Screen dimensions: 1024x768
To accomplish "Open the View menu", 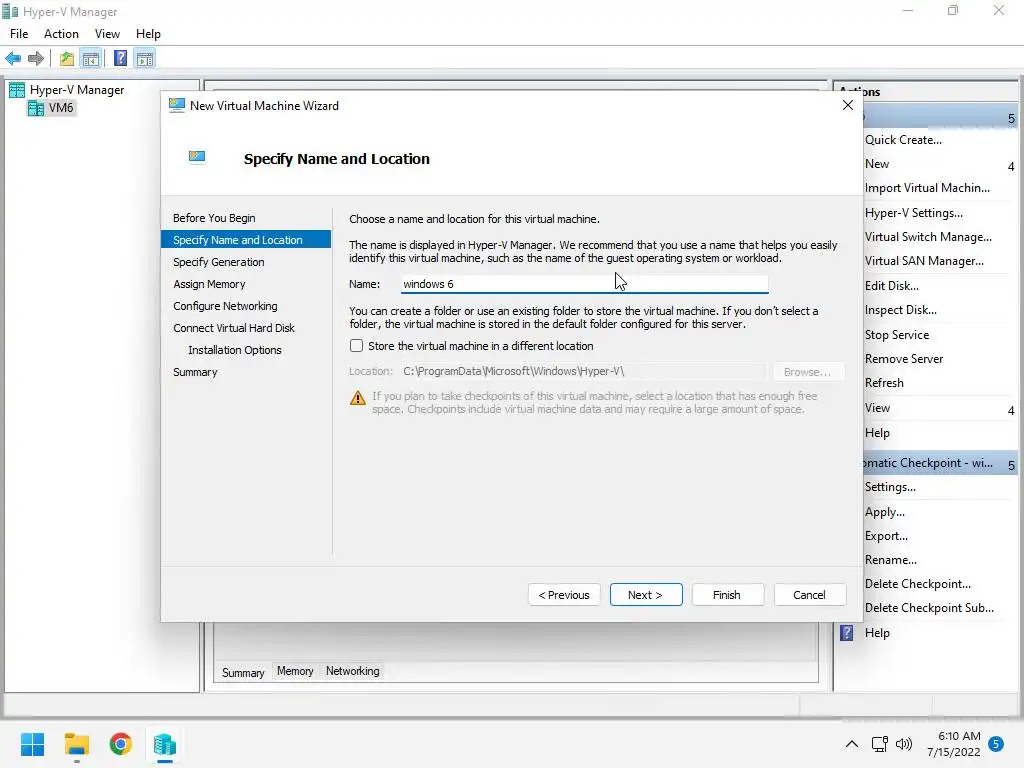I will (x=107, y=34).
